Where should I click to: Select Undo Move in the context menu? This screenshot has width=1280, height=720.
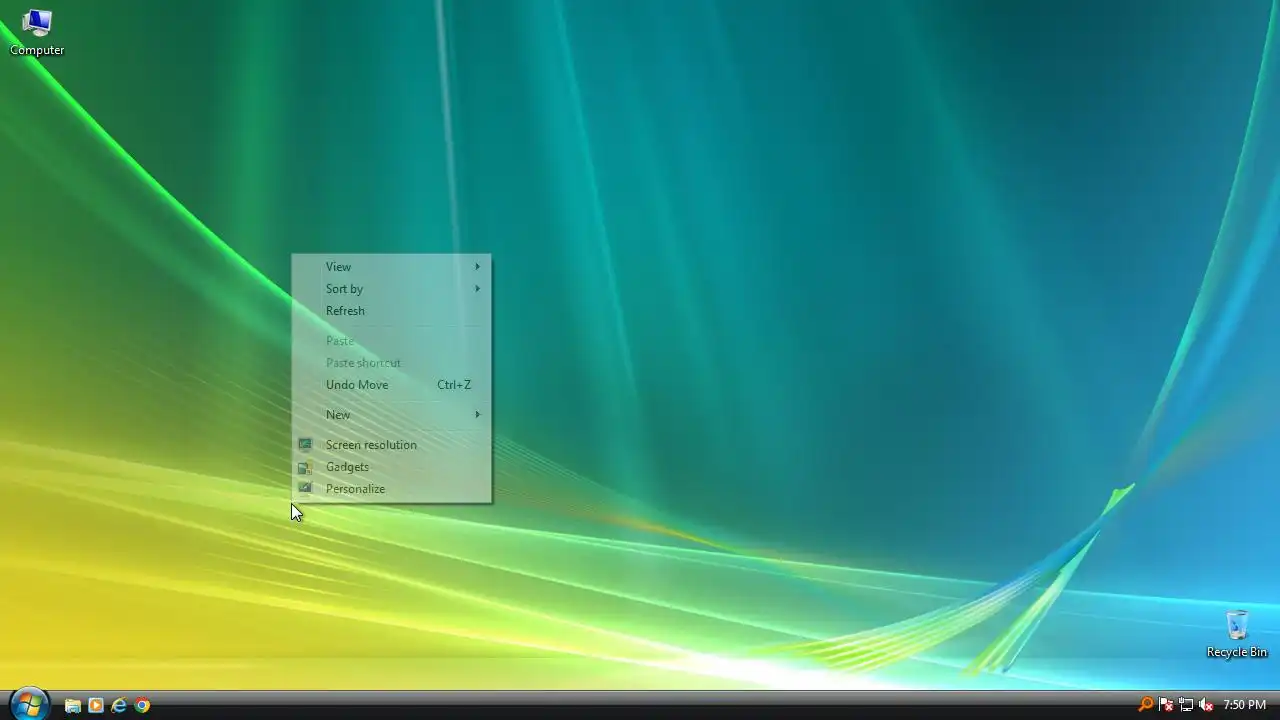pyautogui.click(x=391, y=385)
